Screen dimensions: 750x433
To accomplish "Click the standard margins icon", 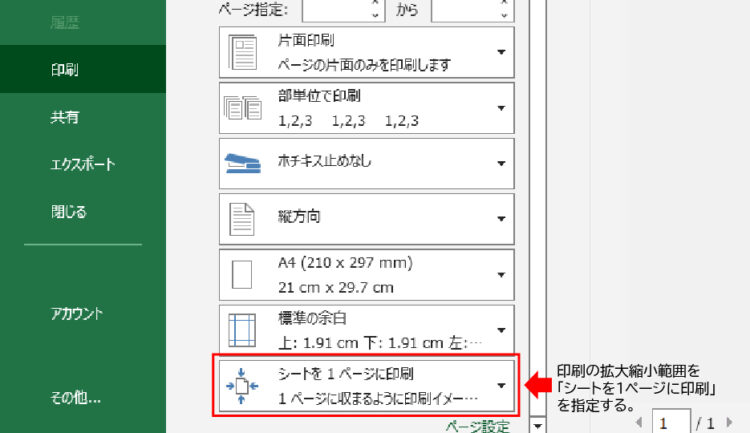I will click(243, 329).
